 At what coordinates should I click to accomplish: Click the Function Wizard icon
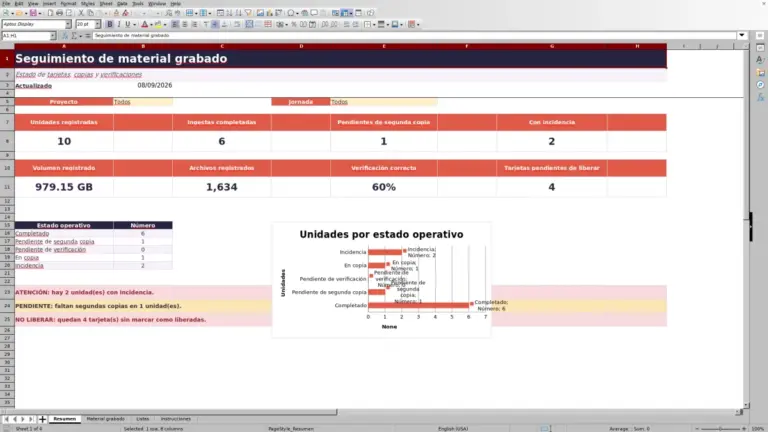pos(65,36)
